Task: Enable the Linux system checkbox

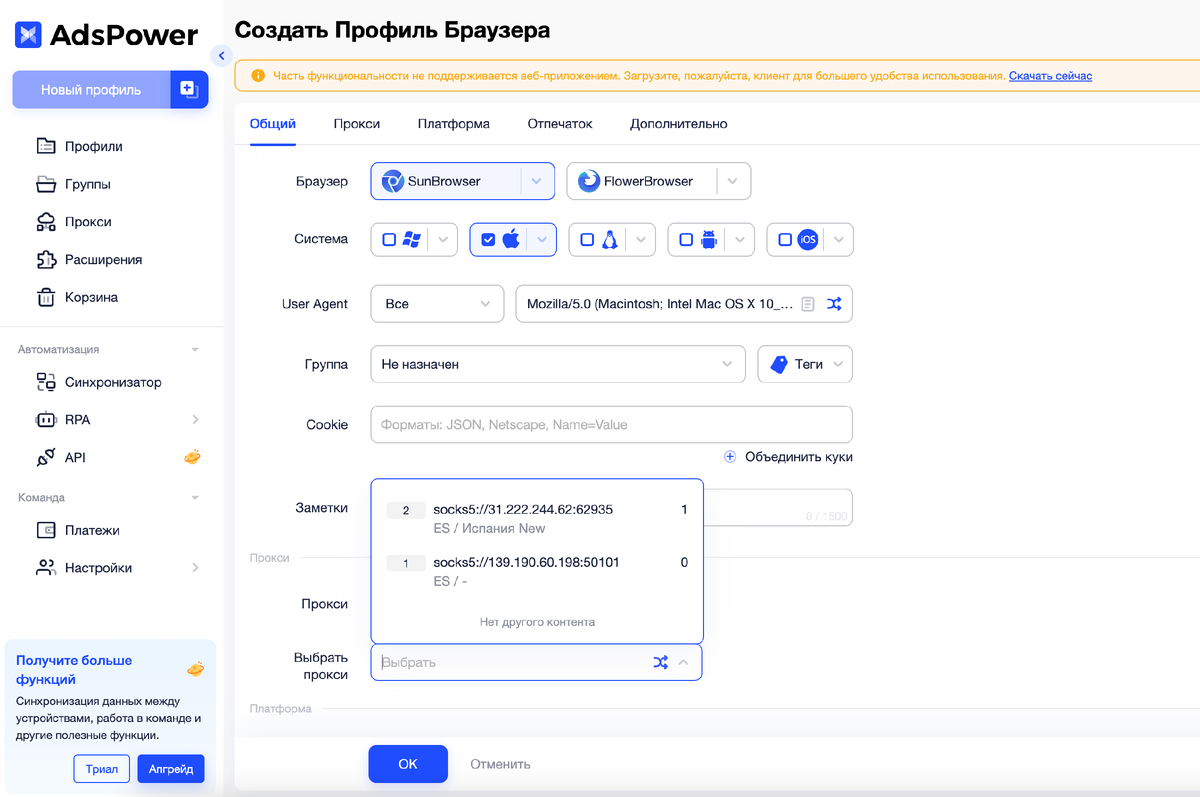Action: click(587, 240)
